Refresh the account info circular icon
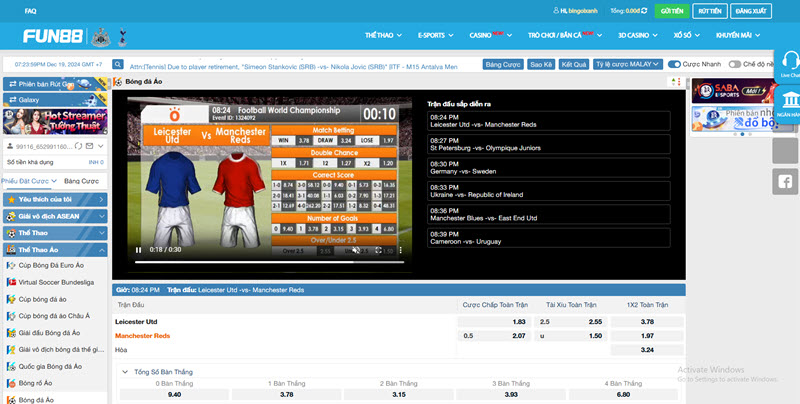This screenshot has height=404, width=800. coord(79,146)
